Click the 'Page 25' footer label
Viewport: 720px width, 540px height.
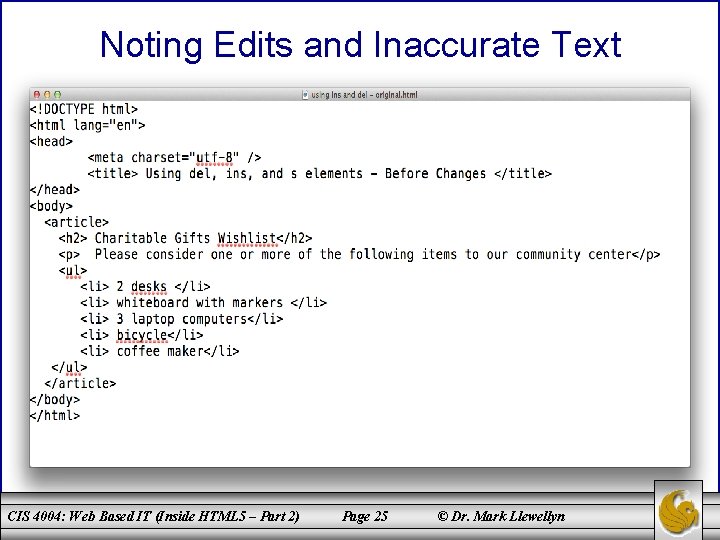(x=365, y=517)
